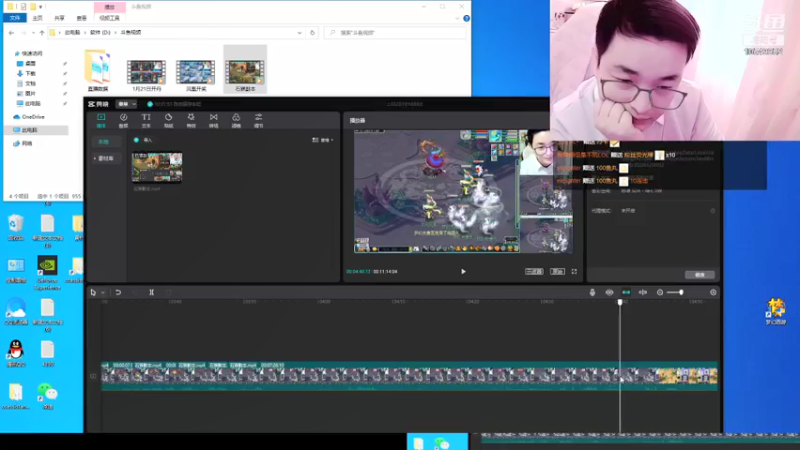Click the Modify button in properties panel
800x450 pixels.
699,274
